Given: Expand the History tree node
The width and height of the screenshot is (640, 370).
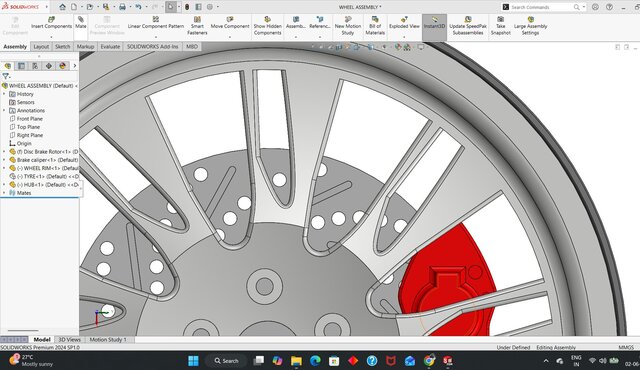Looking at the screenshot, I should click(x=4, y=94).
